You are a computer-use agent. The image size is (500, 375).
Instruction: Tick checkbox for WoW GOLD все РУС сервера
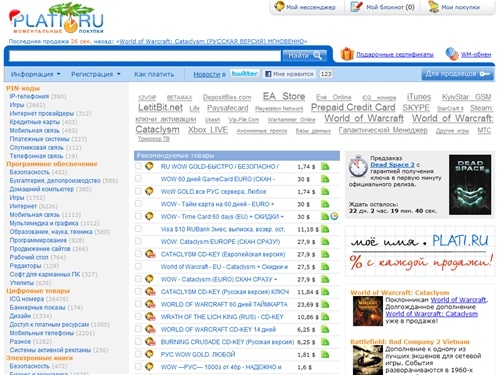tap(138, 191)
